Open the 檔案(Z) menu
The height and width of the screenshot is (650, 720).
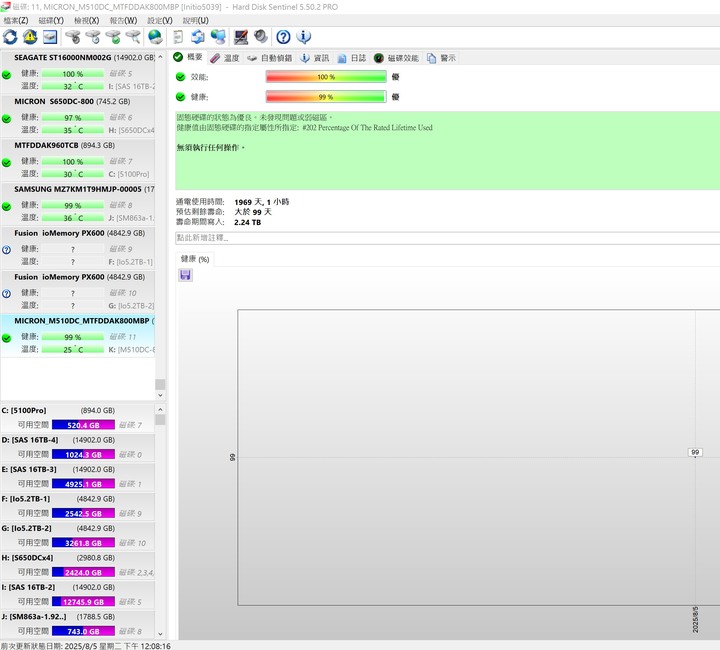[x=16, y=21]
